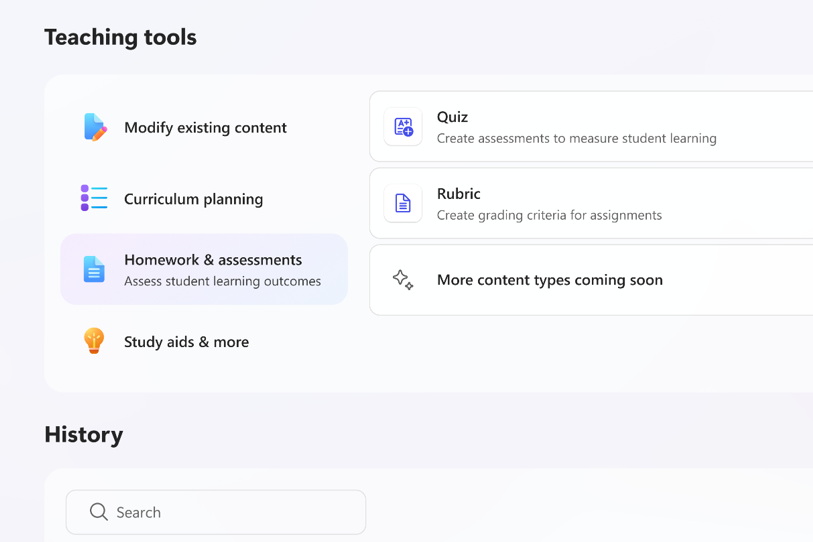Open the Study aids & more category
813x542 pixels.
[186, 342]
